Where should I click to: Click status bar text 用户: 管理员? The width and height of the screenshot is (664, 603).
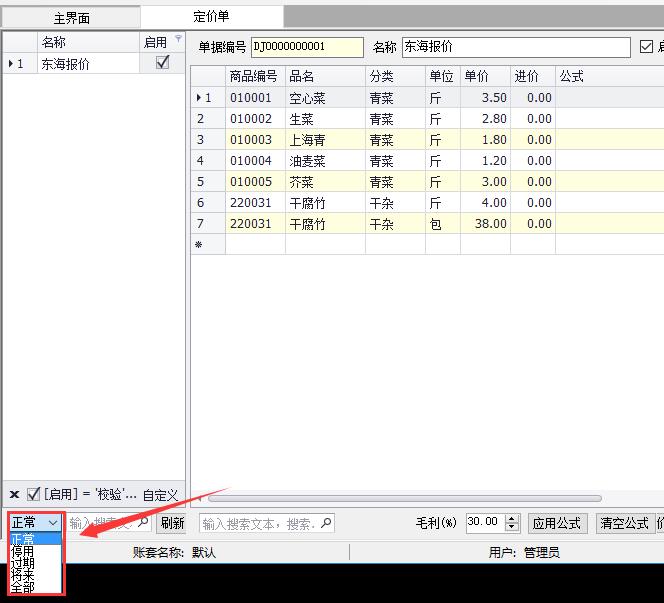[524, 553]
